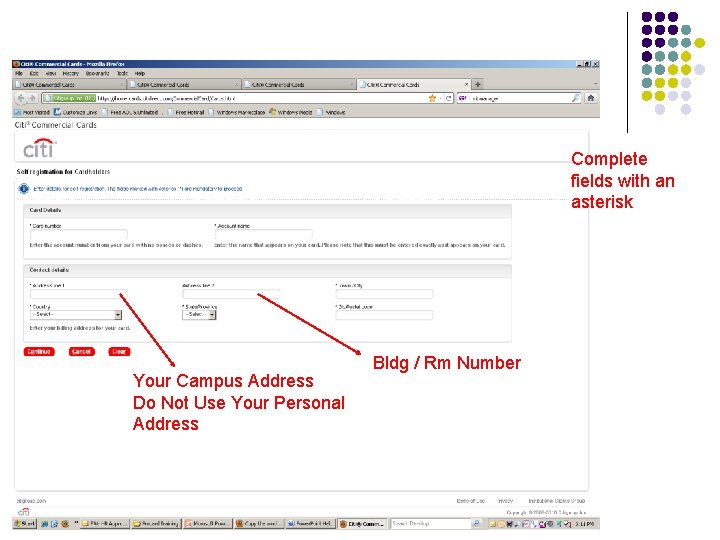
Task: Expand the Country dropdown
Action: [x=76, y=315]
